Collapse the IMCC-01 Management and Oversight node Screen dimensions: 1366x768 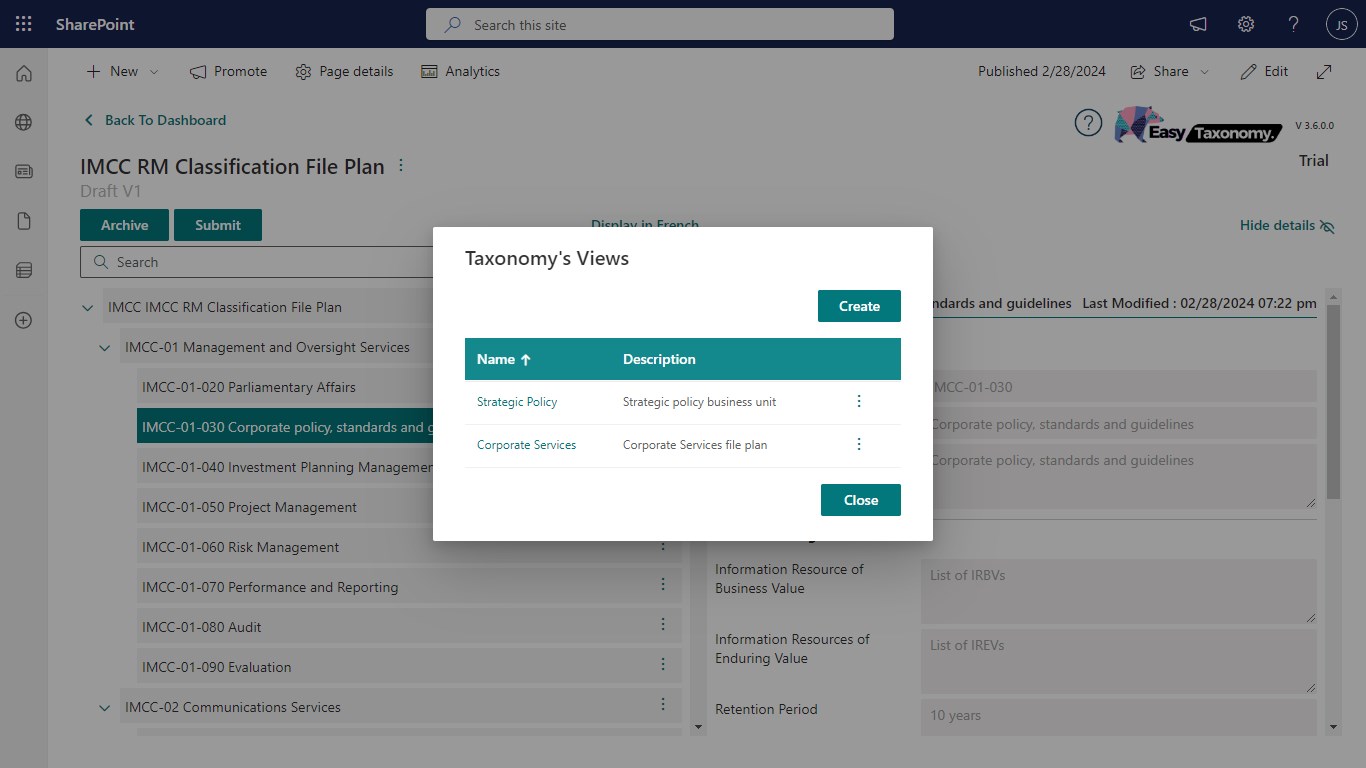(104, 348)
